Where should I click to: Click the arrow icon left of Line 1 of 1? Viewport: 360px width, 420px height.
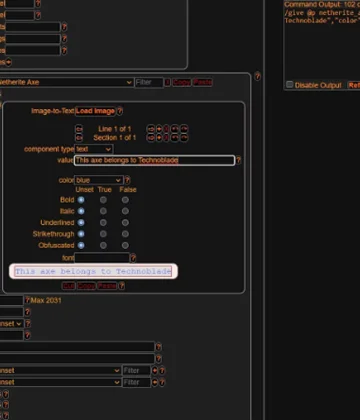[x=79, y=129]
